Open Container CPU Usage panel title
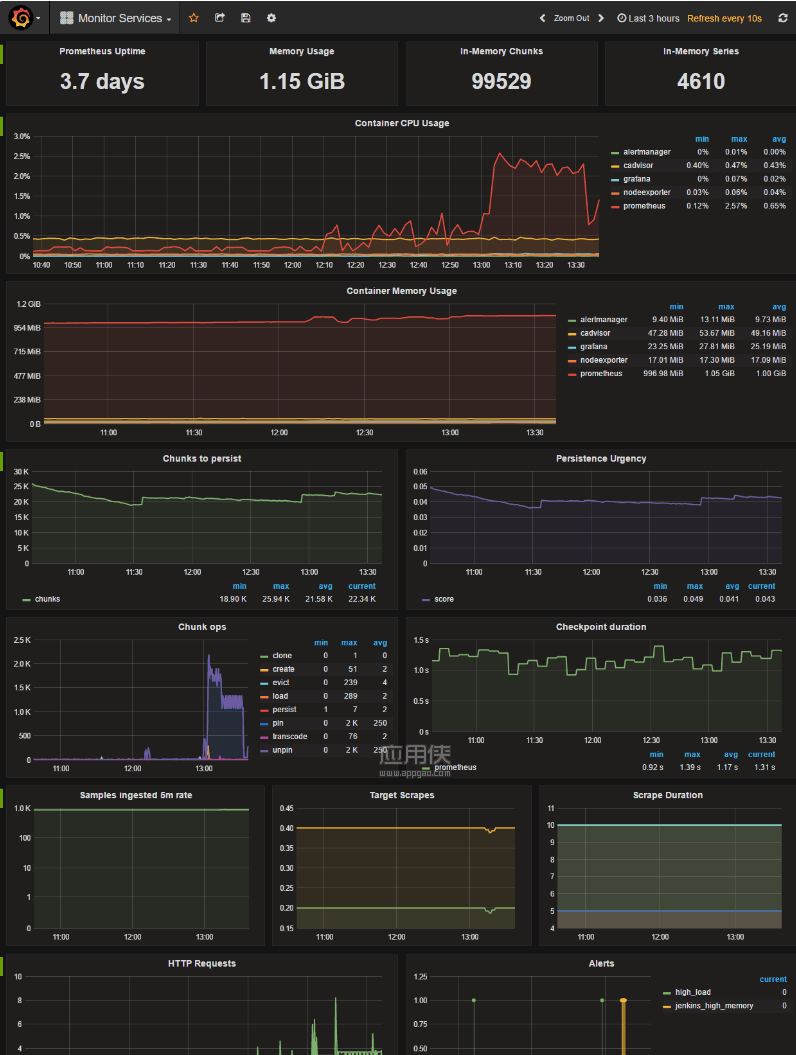796x1055 pixels. (402, 123)
